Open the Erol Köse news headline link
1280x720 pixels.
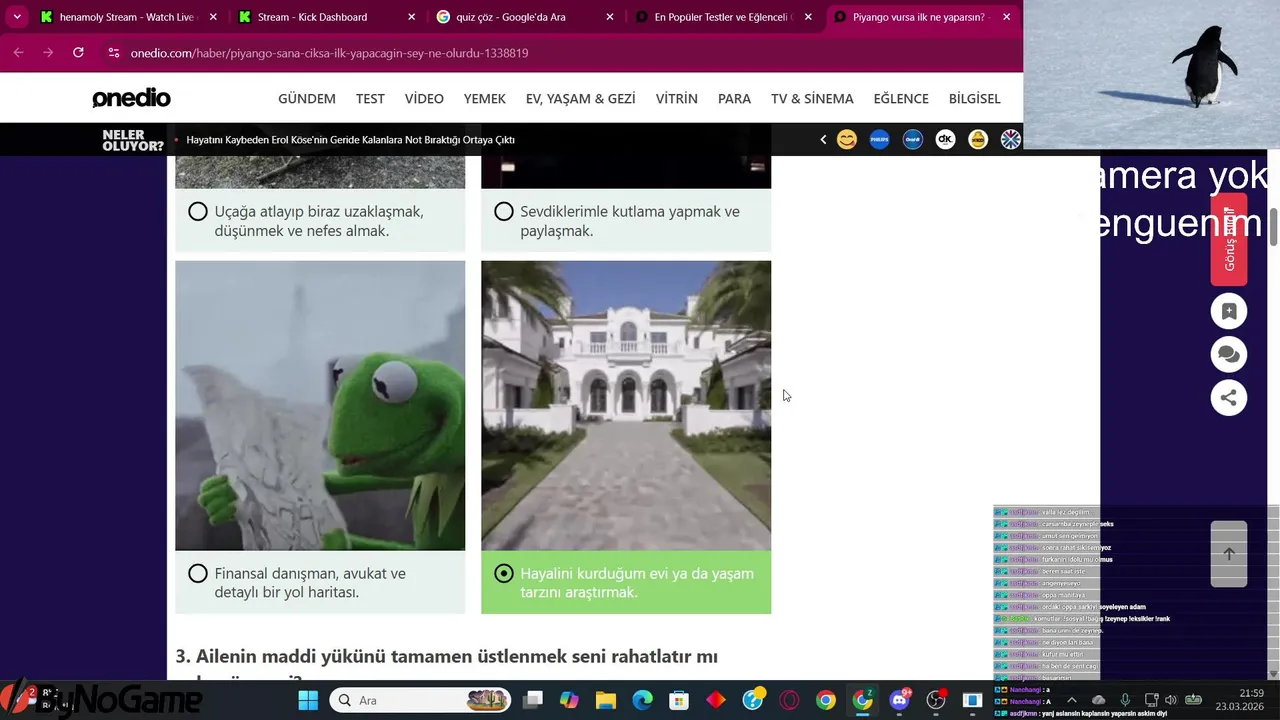pos(351,140)
